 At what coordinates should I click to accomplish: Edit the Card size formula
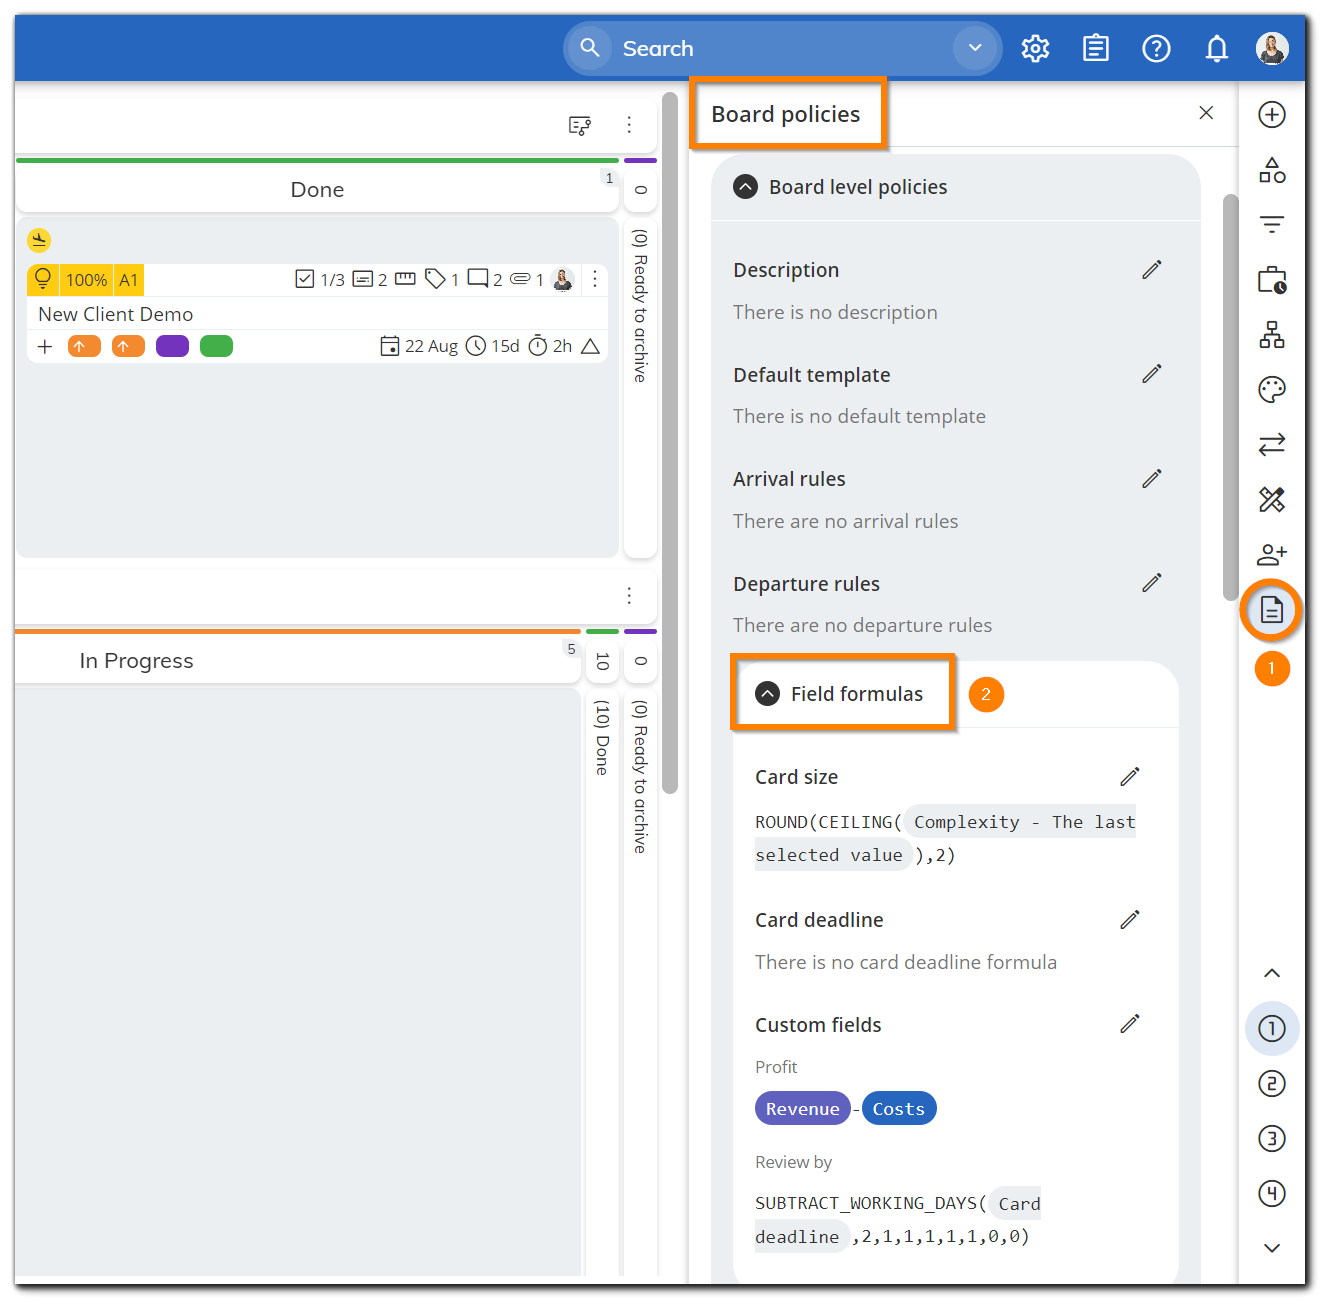point(1130,777)
